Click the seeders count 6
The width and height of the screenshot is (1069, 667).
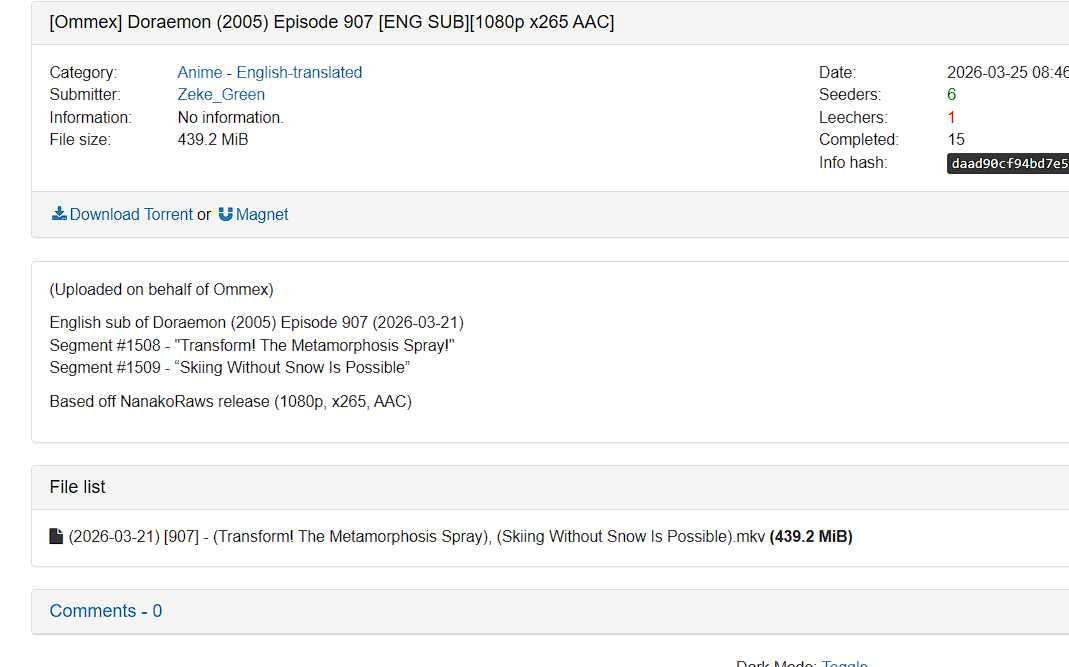952,95
